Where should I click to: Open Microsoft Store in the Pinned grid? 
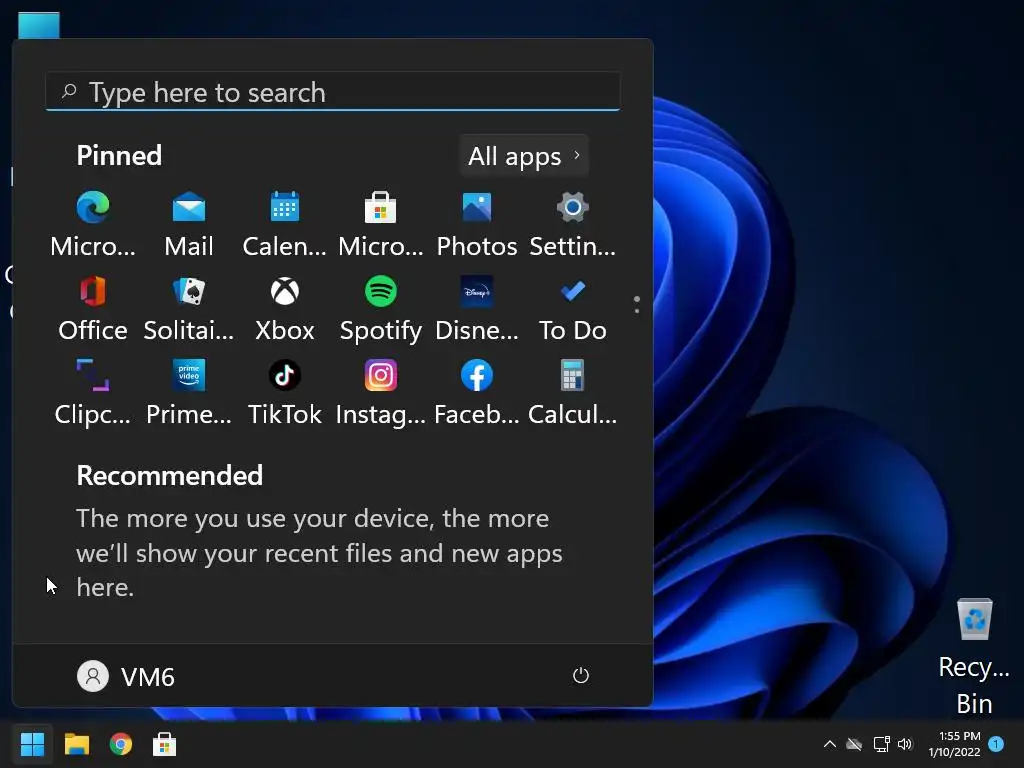381,224
